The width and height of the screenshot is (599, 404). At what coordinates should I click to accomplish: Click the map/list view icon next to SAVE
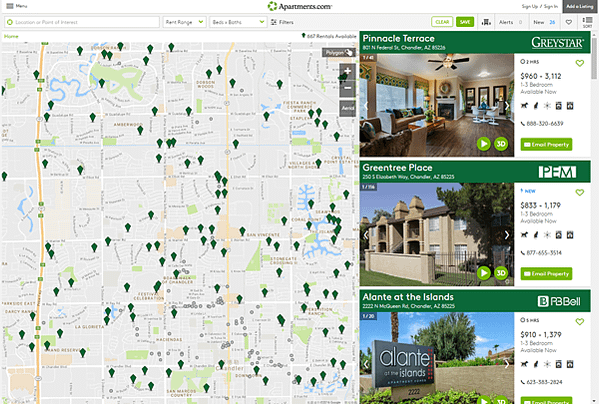pyautogui.click(x=486, y=22)
